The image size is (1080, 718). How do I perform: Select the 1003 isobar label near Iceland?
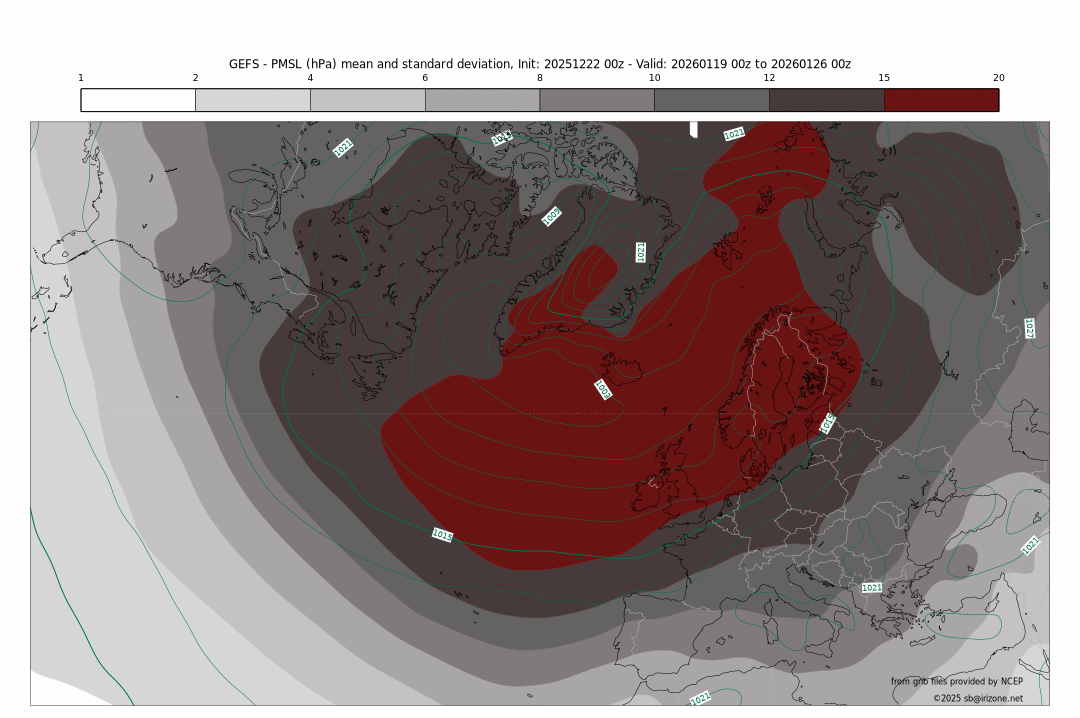(x=603, y=389)
